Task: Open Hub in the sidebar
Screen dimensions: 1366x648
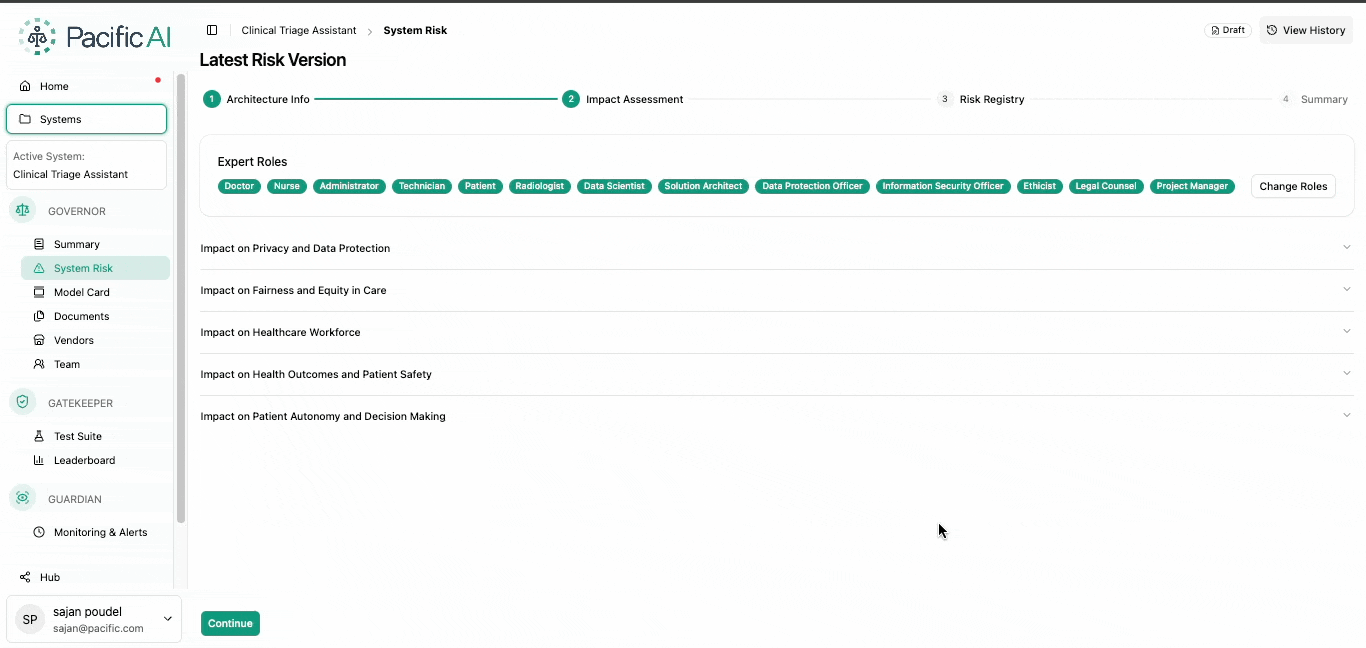Action: click(x=87, y=577)
